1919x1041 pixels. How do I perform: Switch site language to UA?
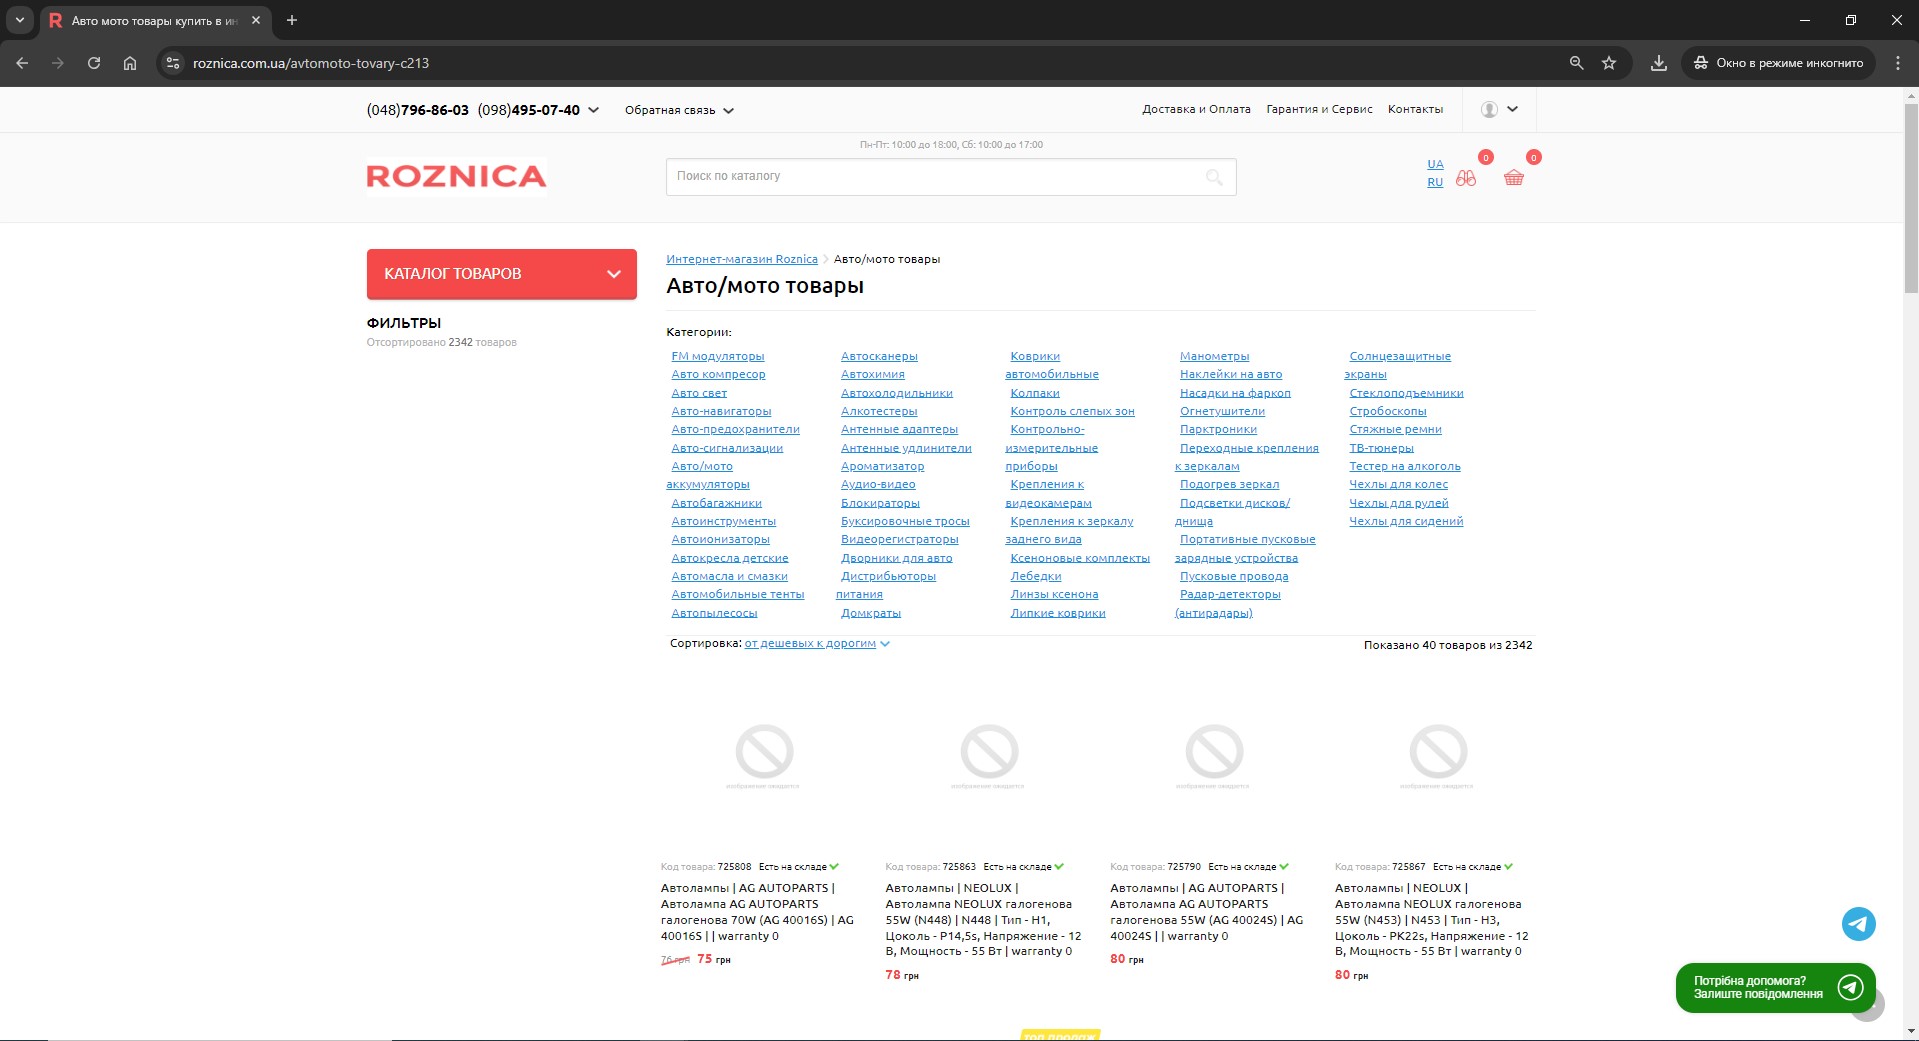click(x=1435, y=164)
